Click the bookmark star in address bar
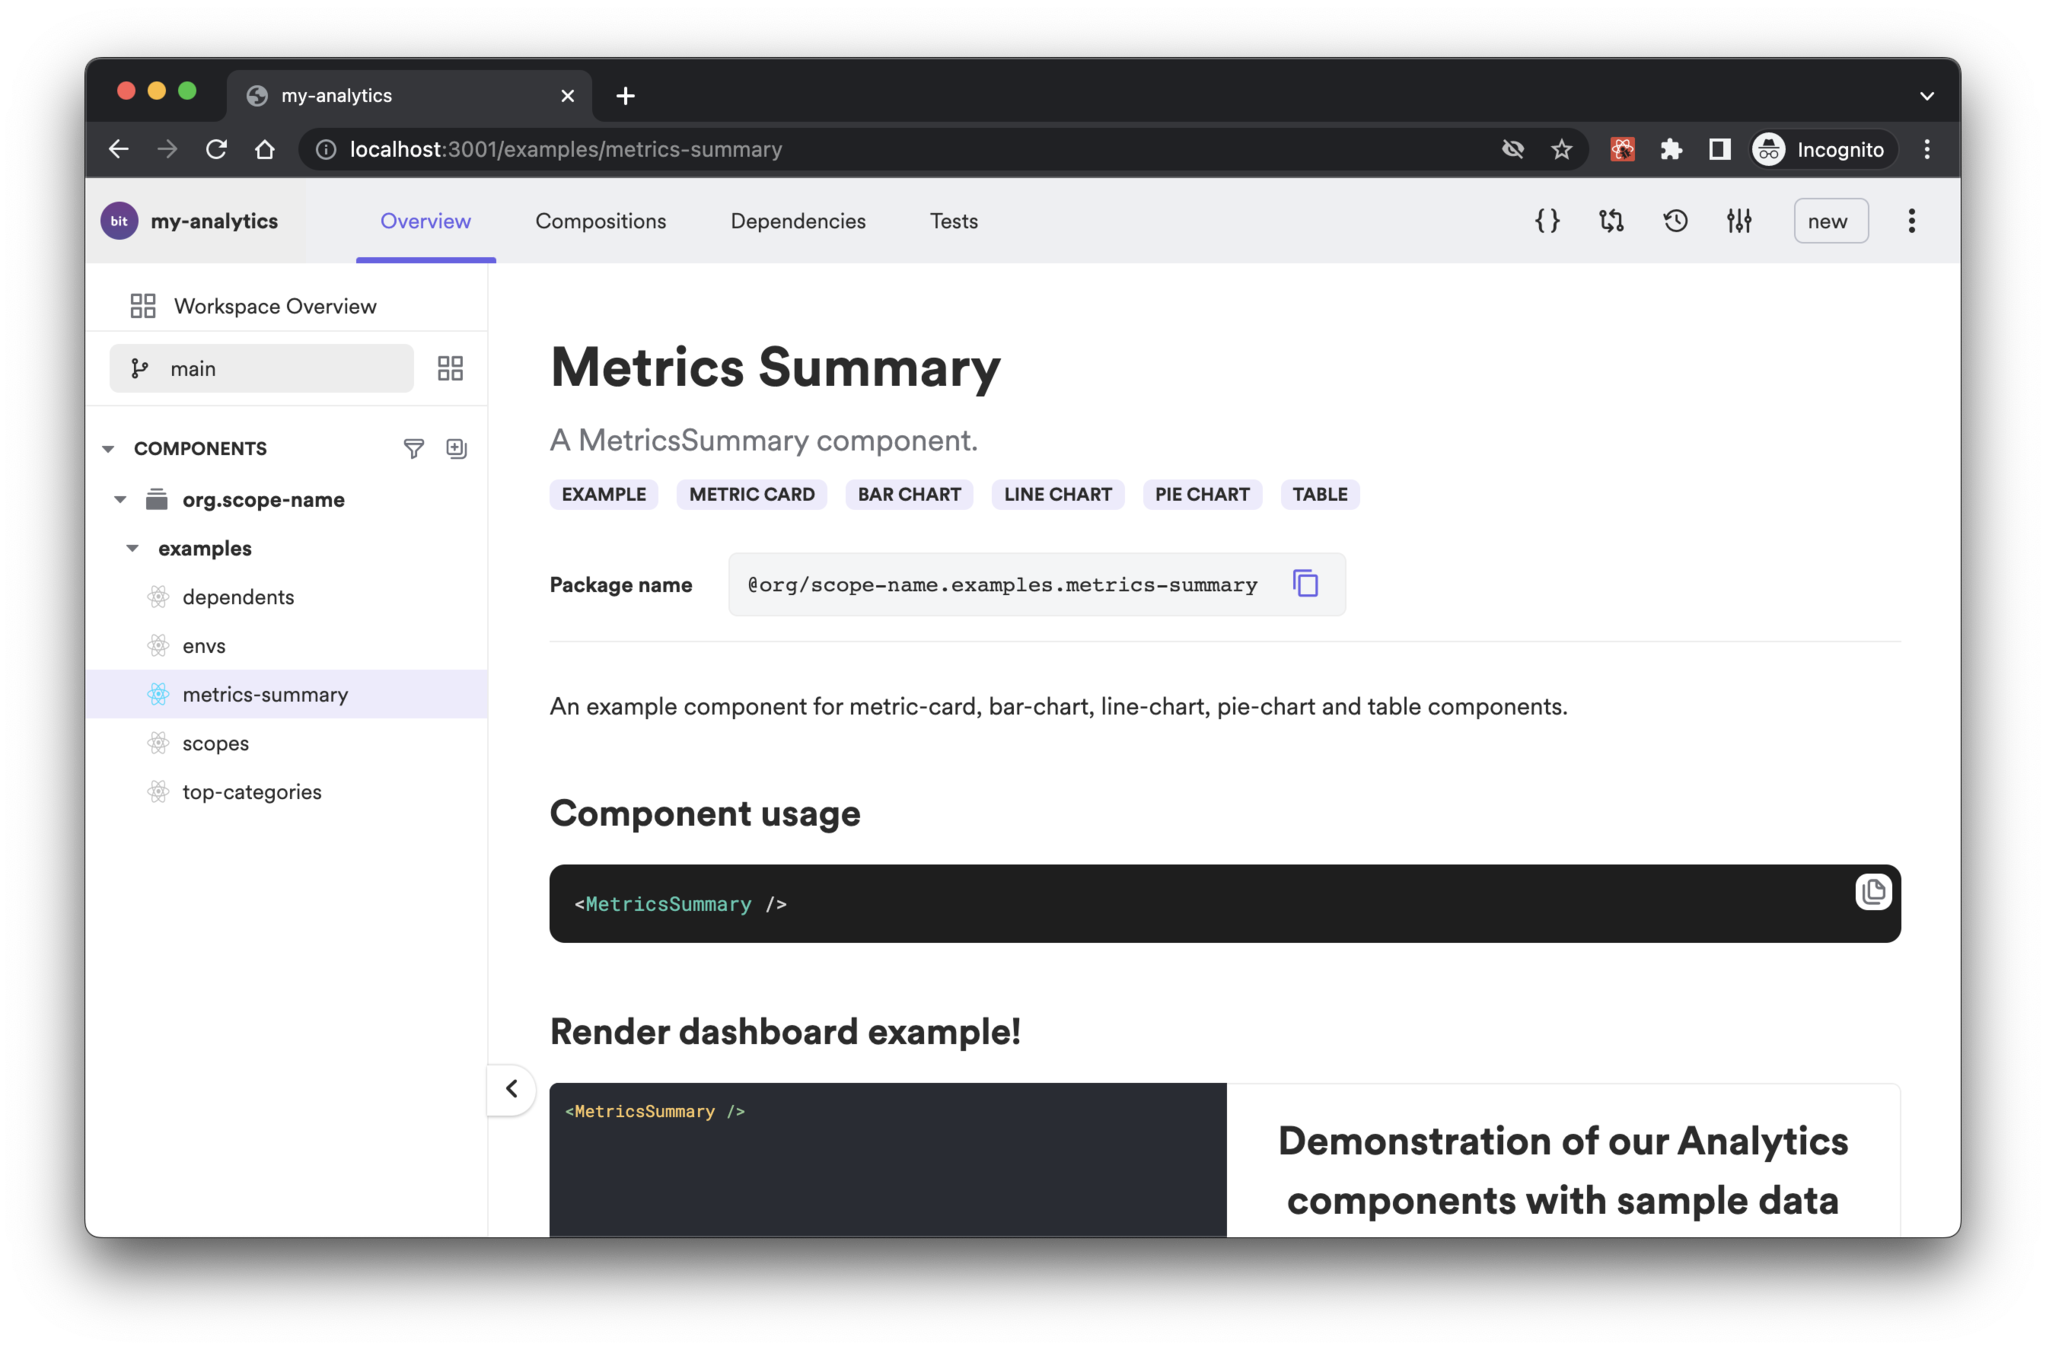2046x1350 pixels. tap(1561, 150)
